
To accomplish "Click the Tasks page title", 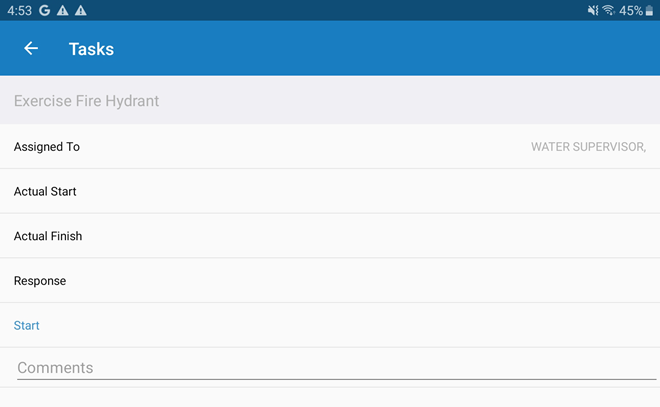I will click(91, 48).
